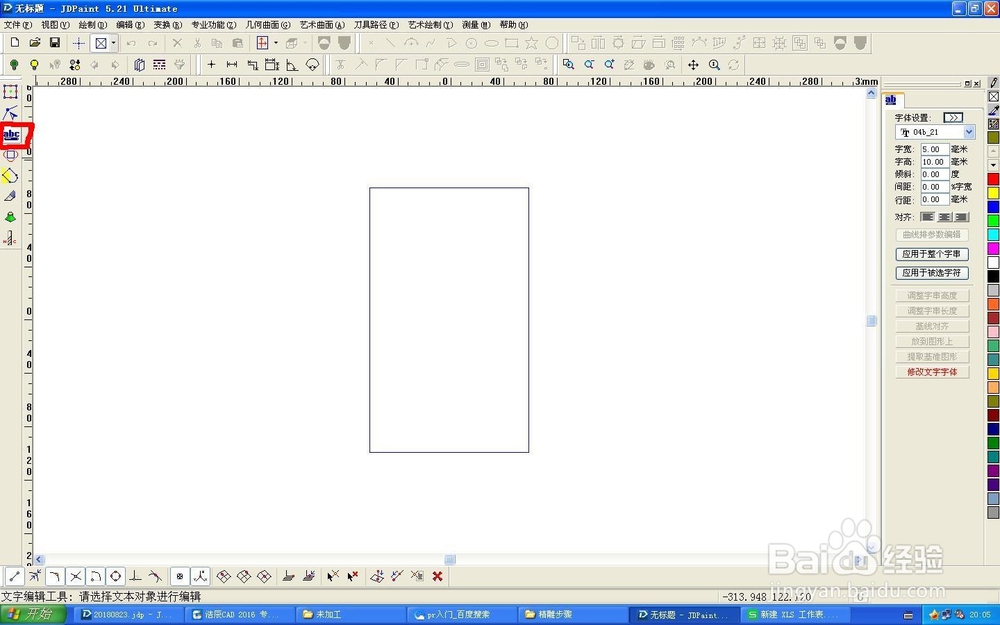The height and width of the screenshot is (625, 1000).
Task: Select the abc text tool in left sidebar
Action: click(11, 134)
